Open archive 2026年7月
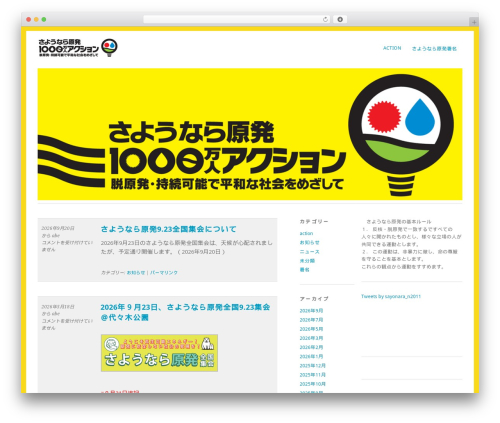500x423 pixels. click(311, 320)
